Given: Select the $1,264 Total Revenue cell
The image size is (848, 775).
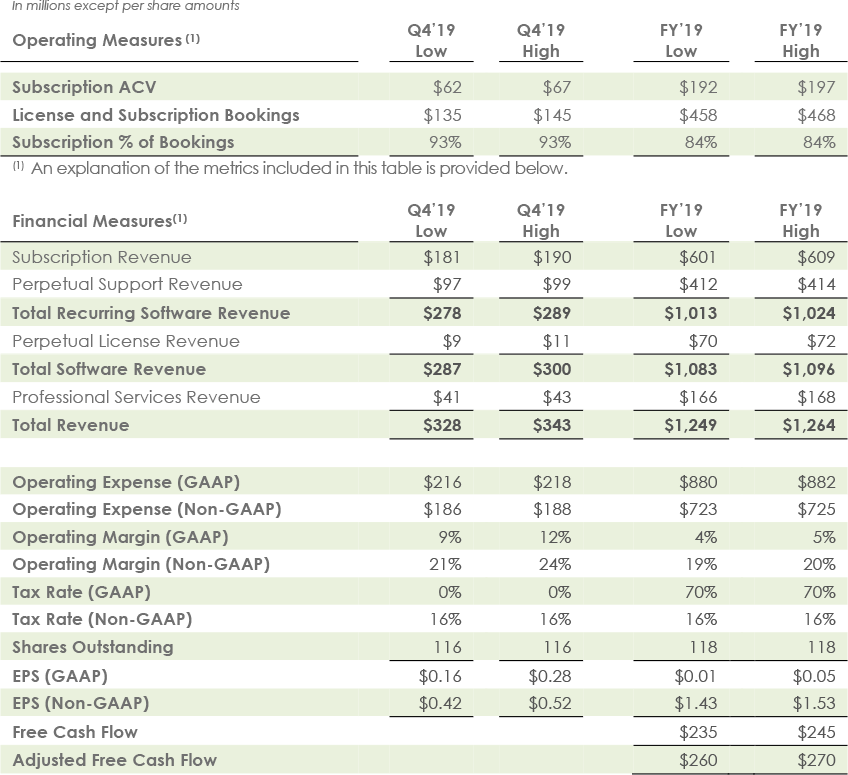Looking at the screenshot, I should 806,425.
